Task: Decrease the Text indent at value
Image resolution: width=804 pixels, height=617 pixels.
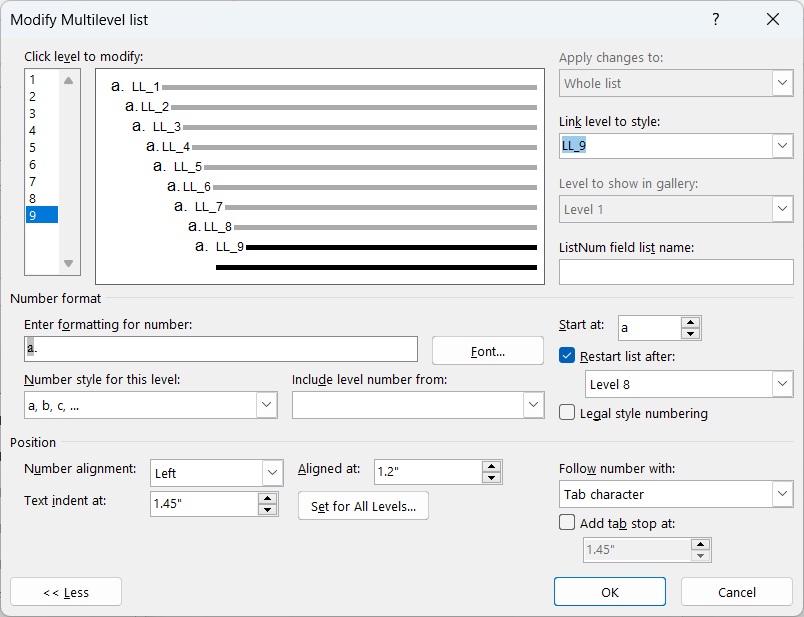Action: coord(266,510)
